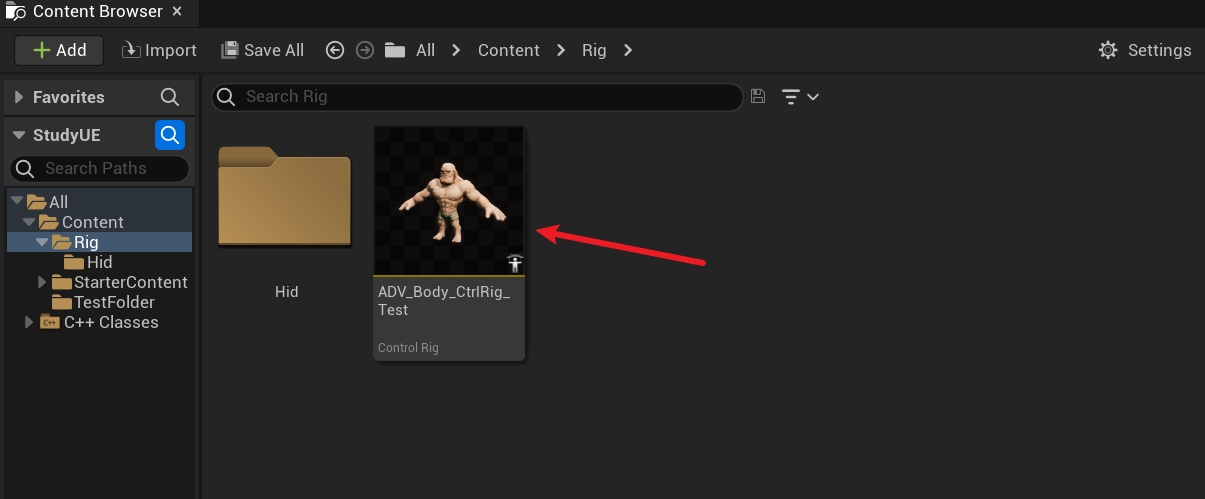Click the Favorites search magnifier icon

[170, 97]
